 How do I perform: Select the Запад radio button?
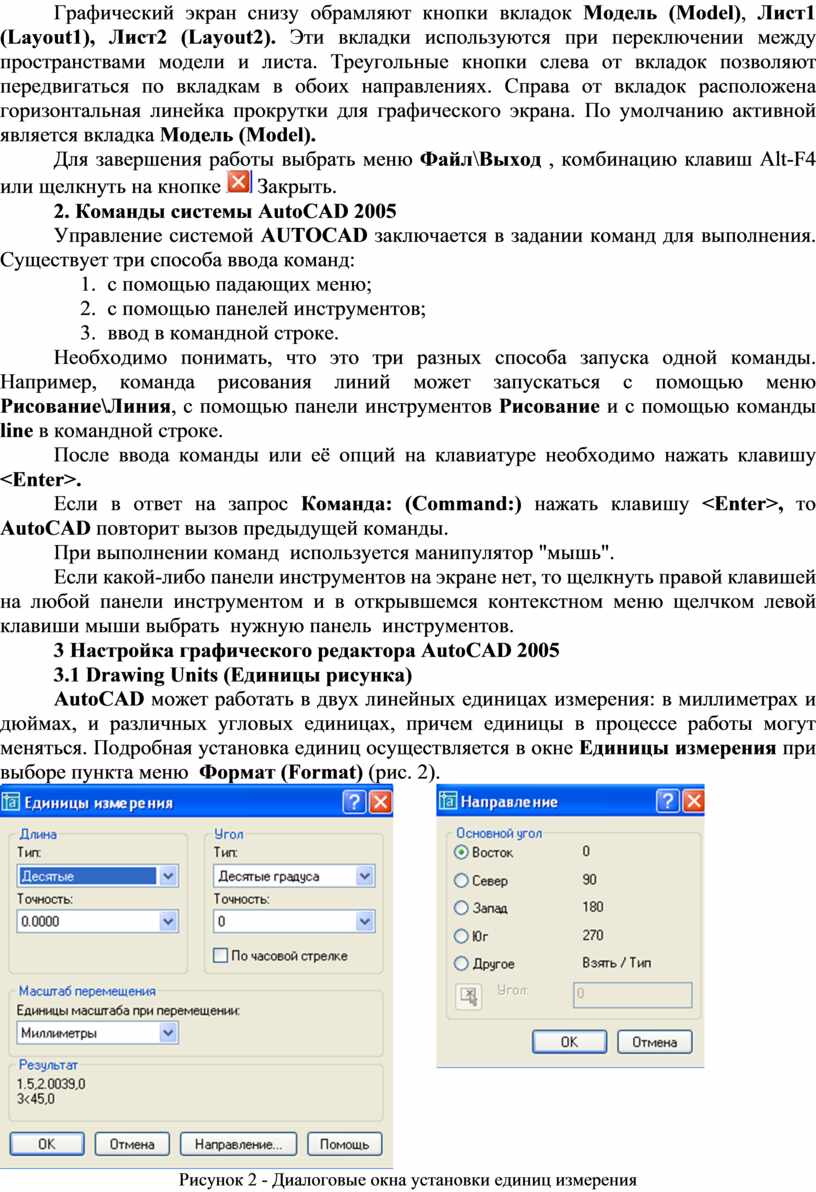[461, 908]
